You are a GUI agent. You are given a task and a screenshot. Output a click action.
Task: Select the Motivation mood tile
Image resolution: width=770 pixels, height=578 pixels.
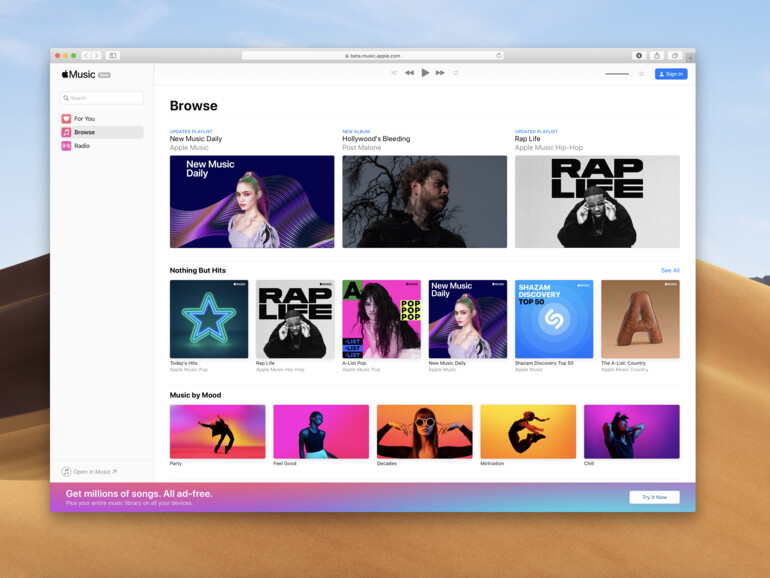(528, 432)
